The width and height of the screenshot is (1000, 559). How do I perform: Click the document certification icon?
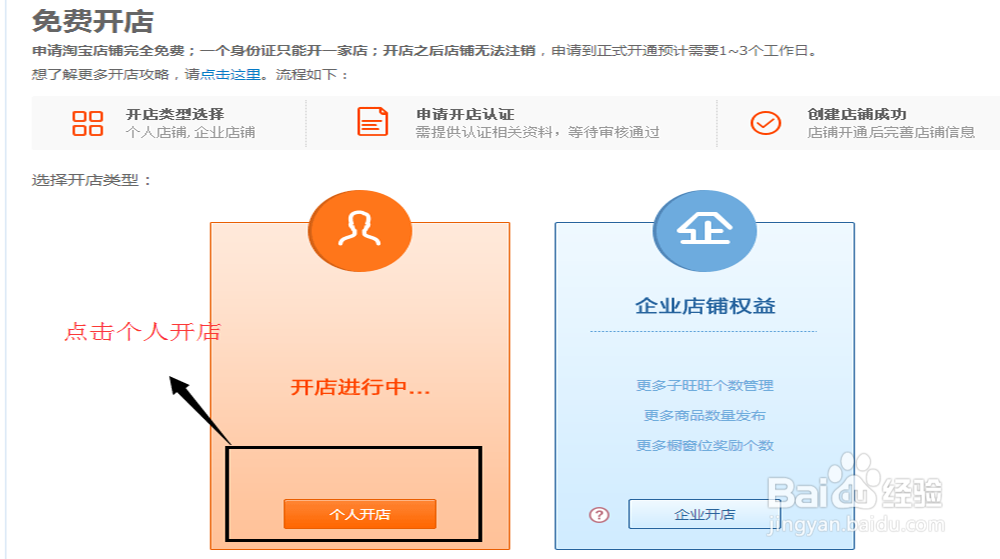point(372,122)
